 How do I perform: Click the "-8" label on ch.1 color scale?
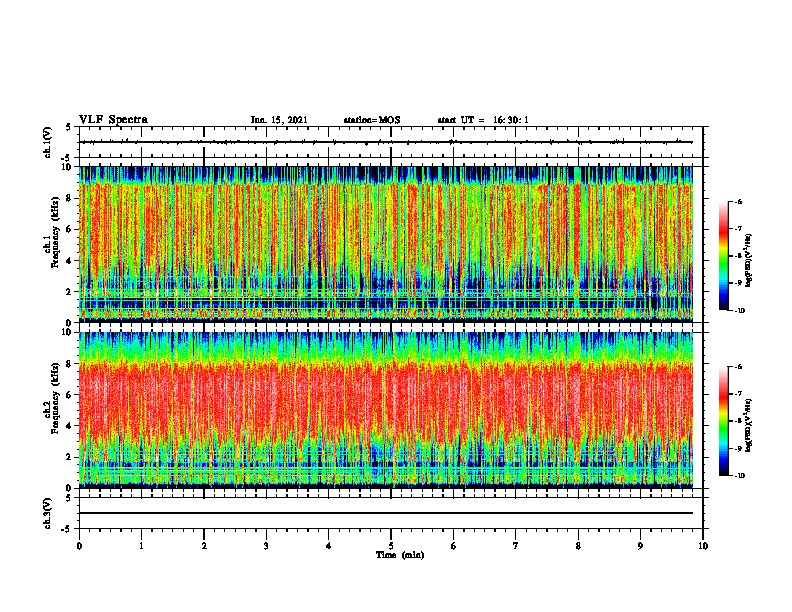click(738, 256)
